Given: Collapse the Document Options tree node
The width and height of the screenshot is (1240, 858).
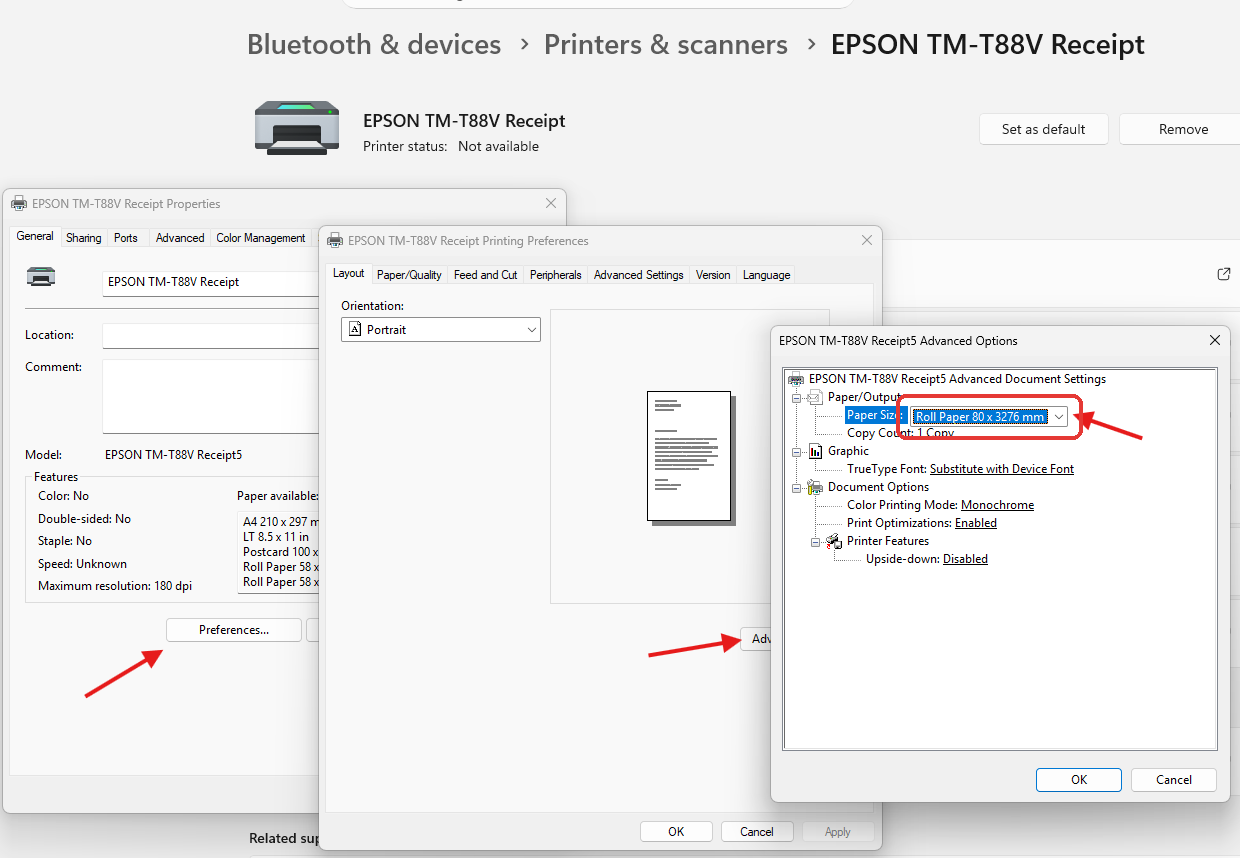Looking at the screenshot, I should pos(797,488).
